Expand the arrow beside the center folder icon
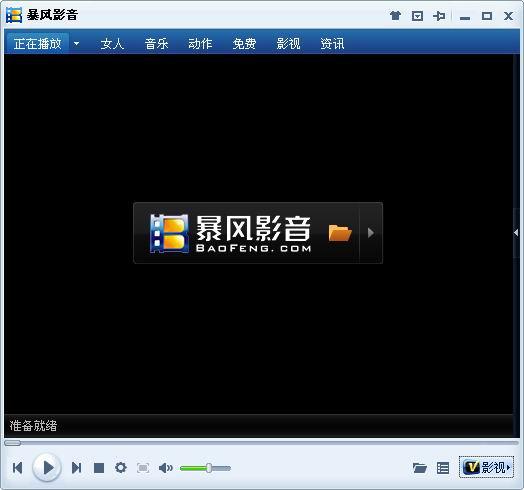 371,233
